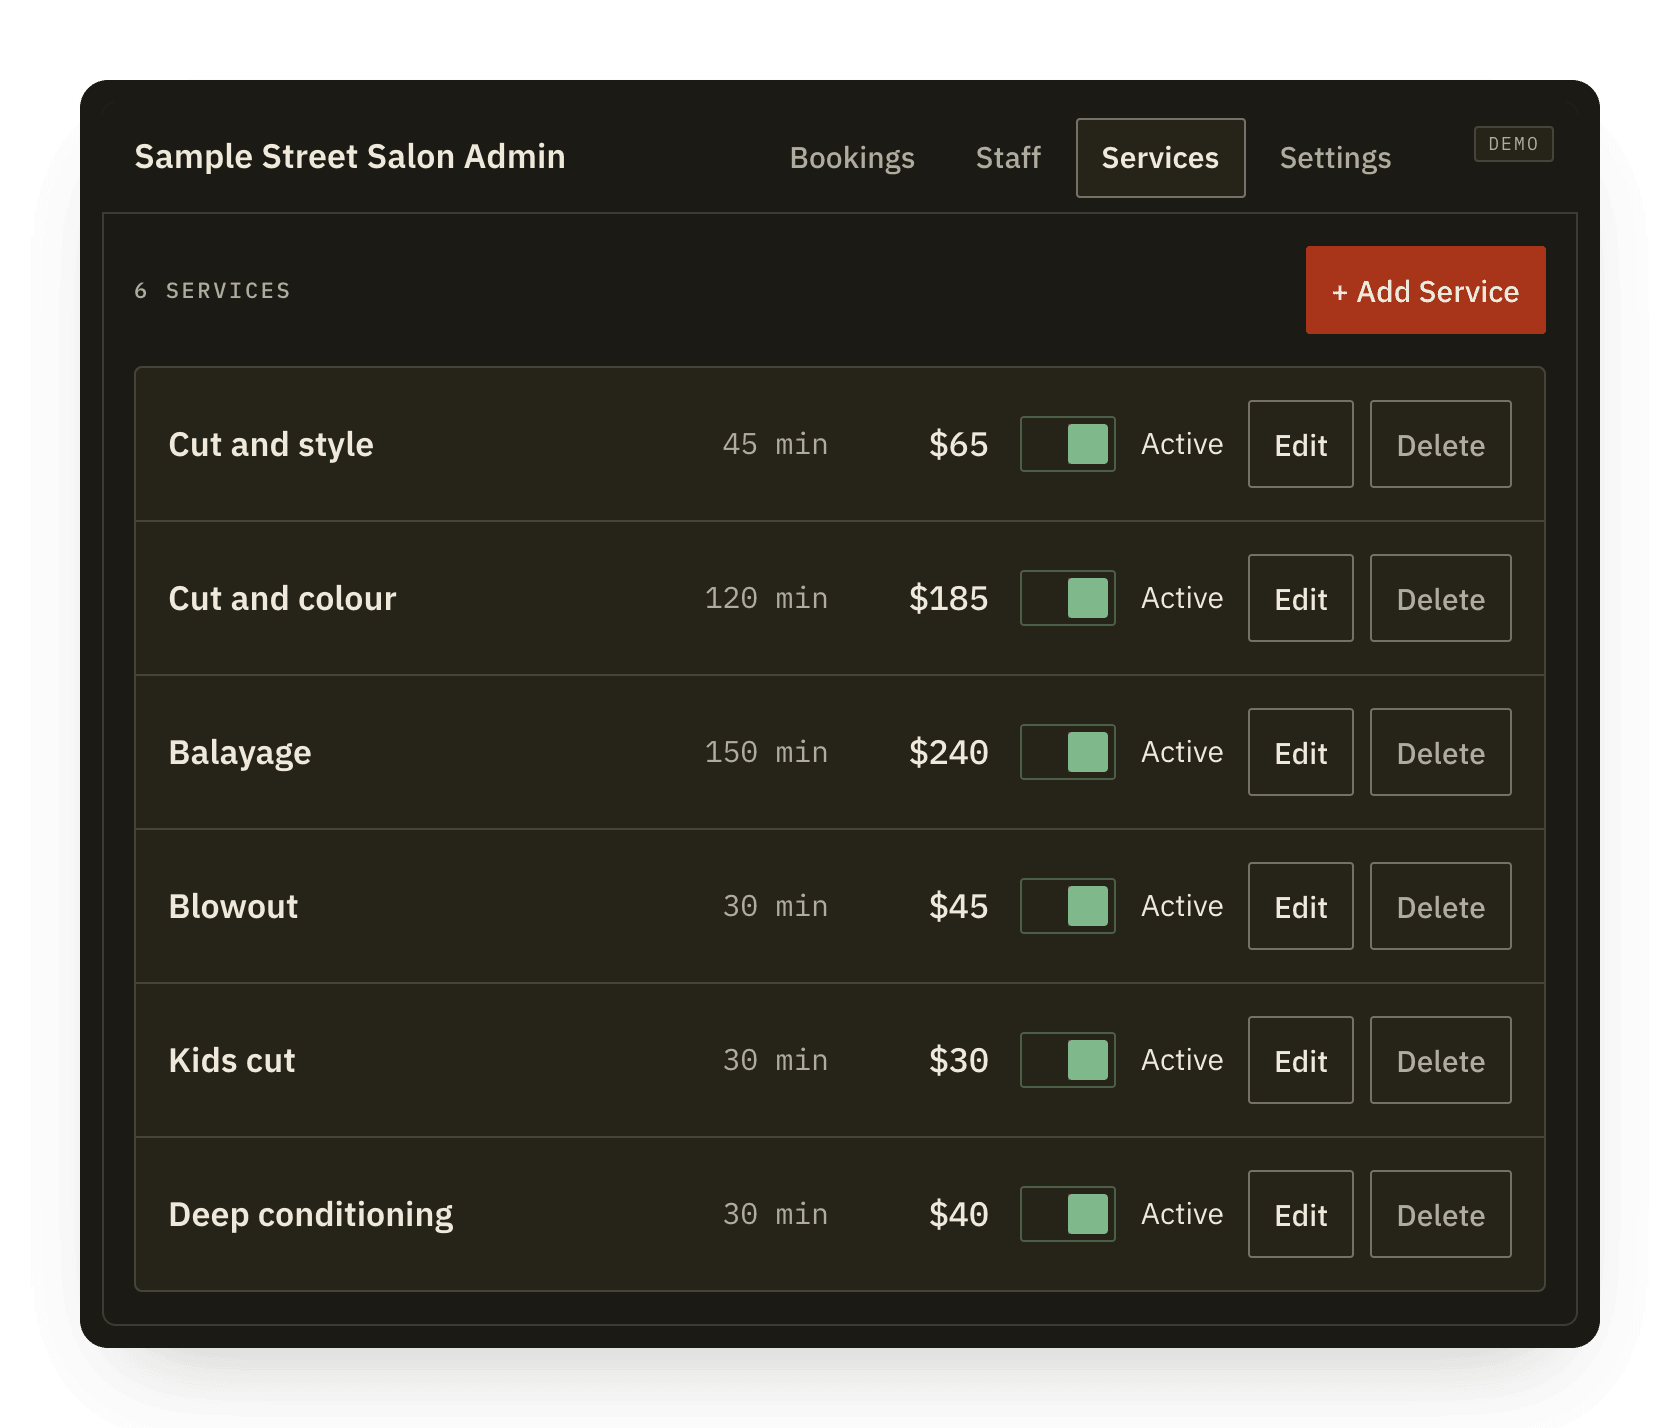
Task: Click the $65 price
Action: (x=958, y=444)
